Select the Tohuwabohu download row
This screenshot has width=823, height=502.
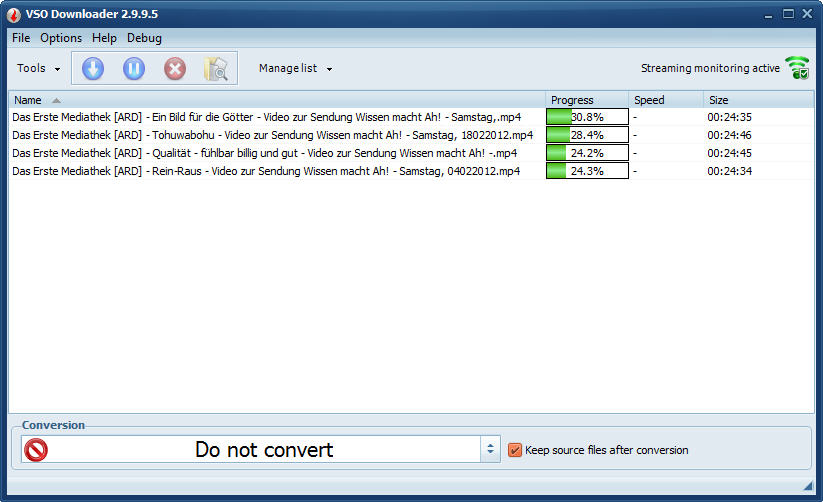coord(412,135)
